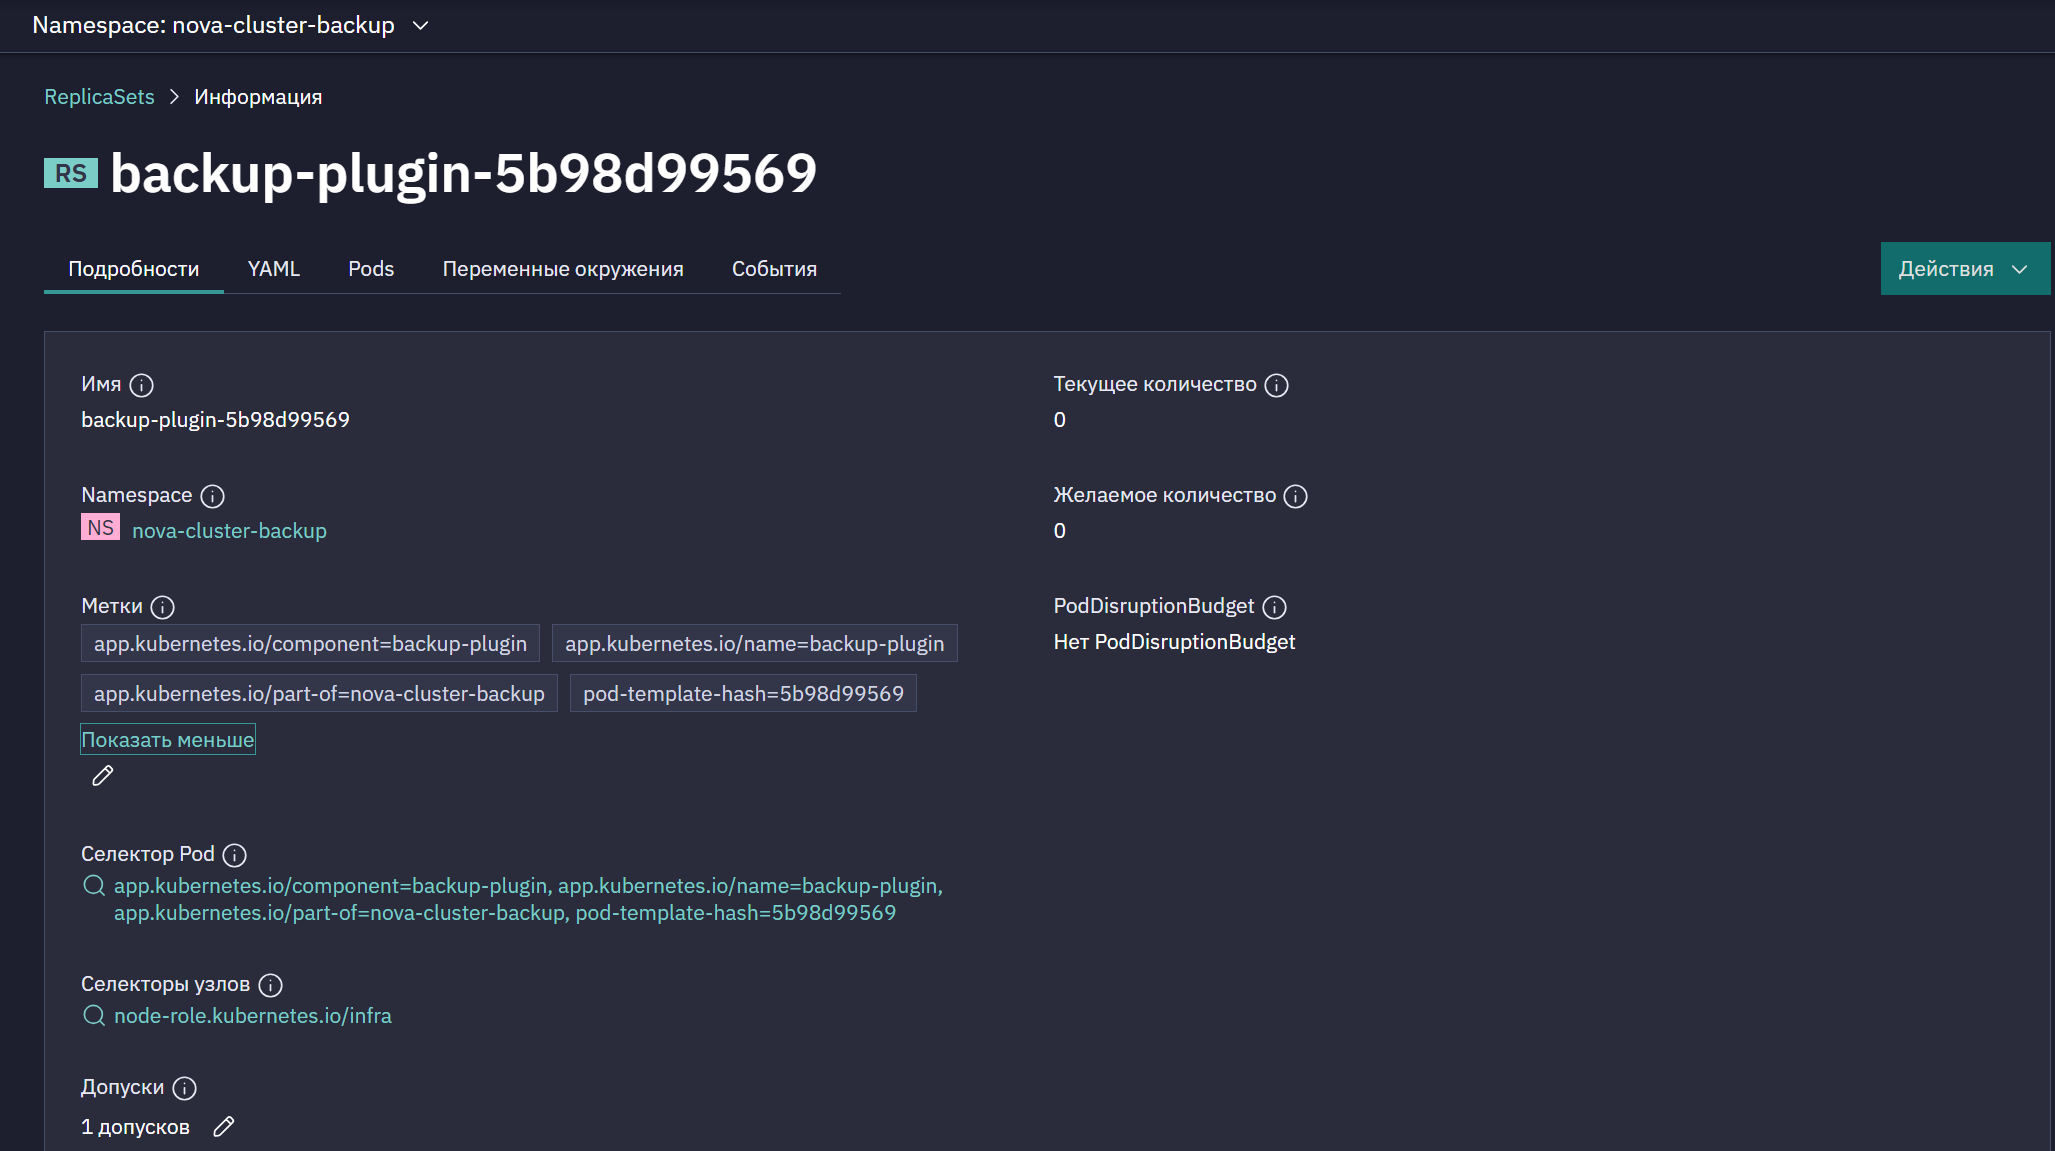Click the 0 value under Текущее количество

(1059, 420)
